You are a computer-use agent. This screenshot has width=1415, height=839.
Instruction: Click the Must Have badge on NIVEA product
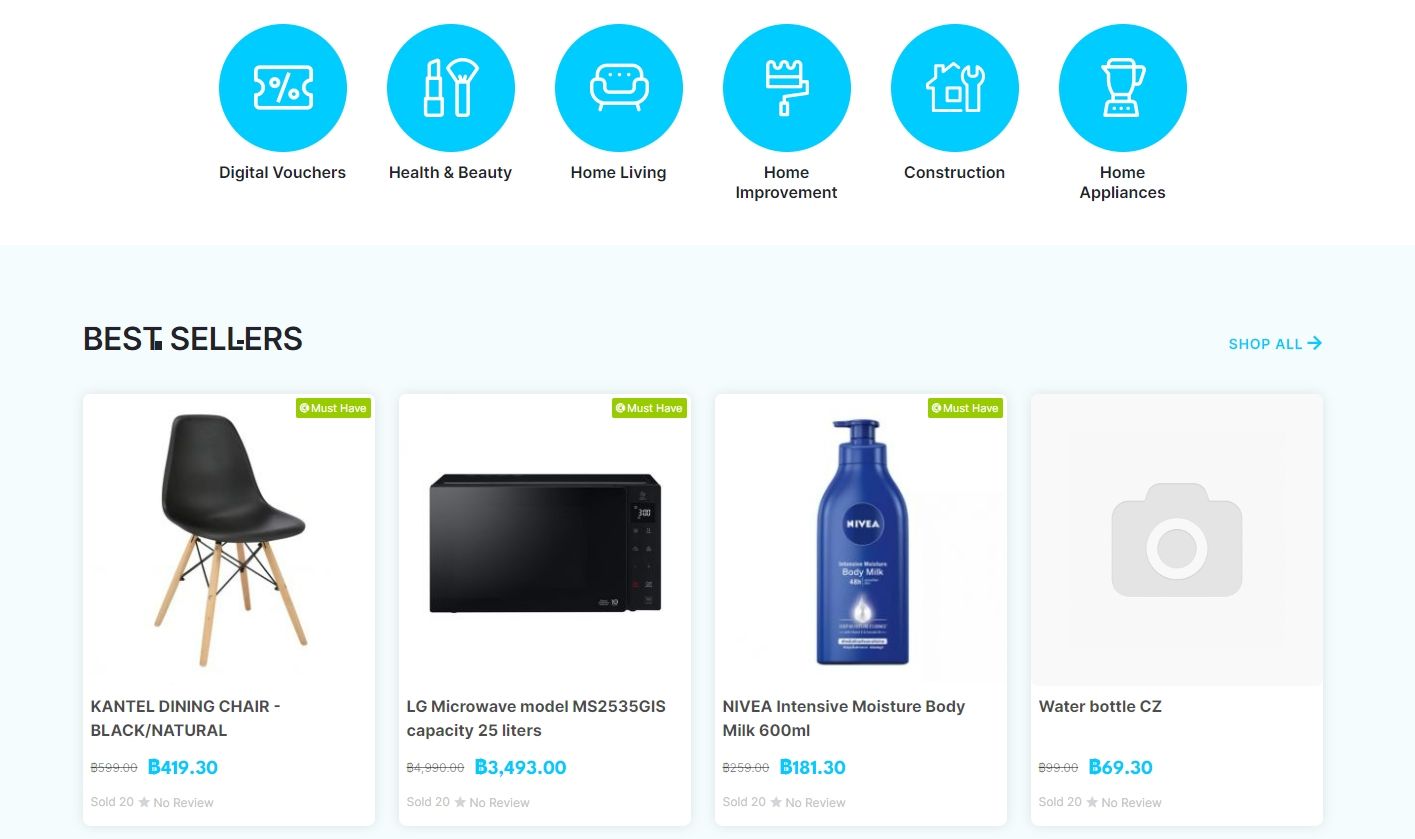(x=965, y=408)
